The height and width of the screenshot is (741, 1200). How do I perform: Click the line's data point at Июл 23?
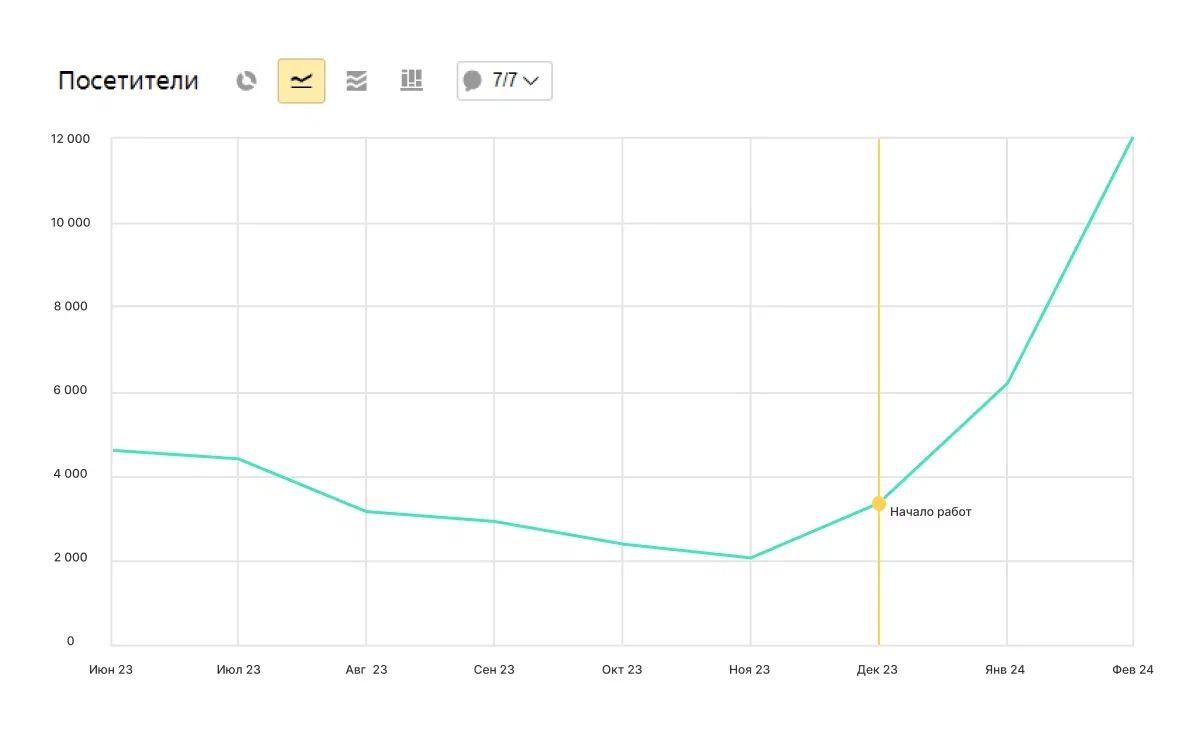point(238,459)
